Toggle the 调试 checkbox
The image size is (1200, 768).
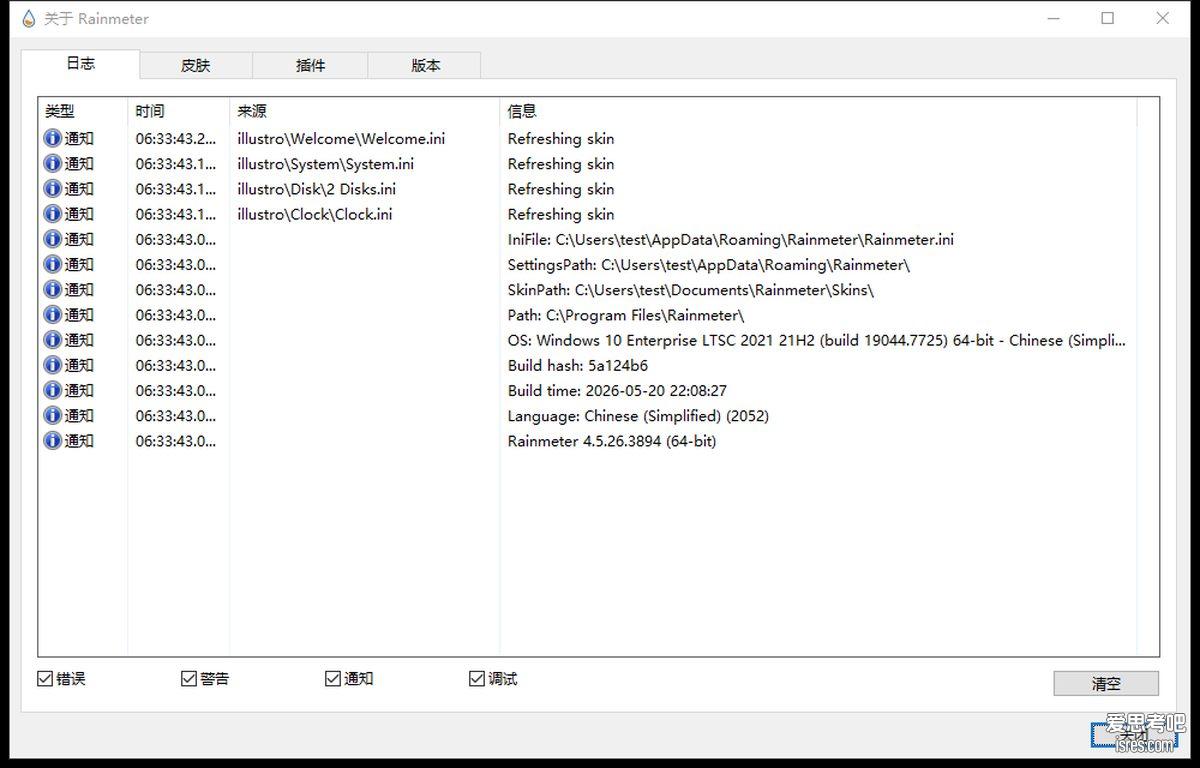click(477, 679)
